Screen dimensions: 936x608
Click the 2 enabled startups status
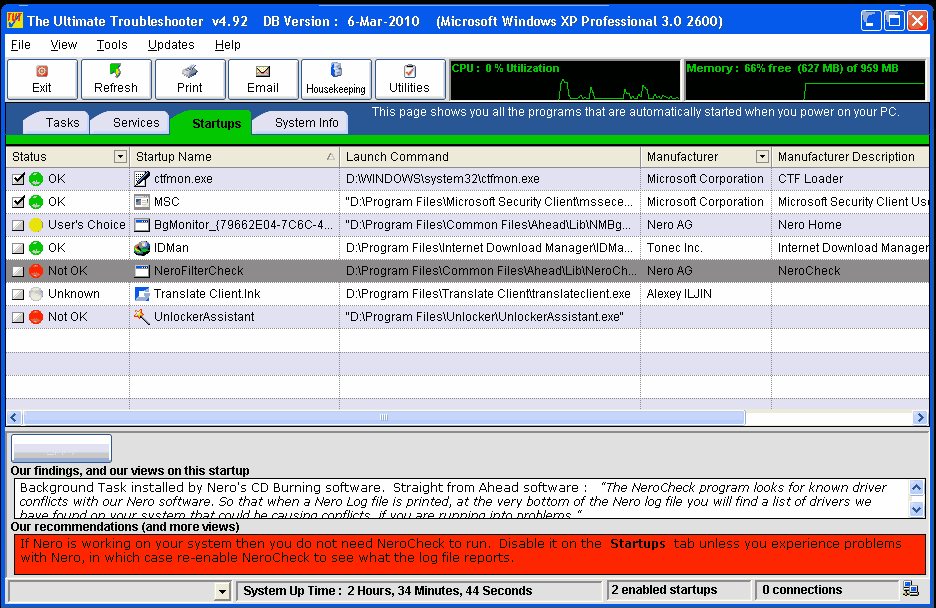(679, 590)
